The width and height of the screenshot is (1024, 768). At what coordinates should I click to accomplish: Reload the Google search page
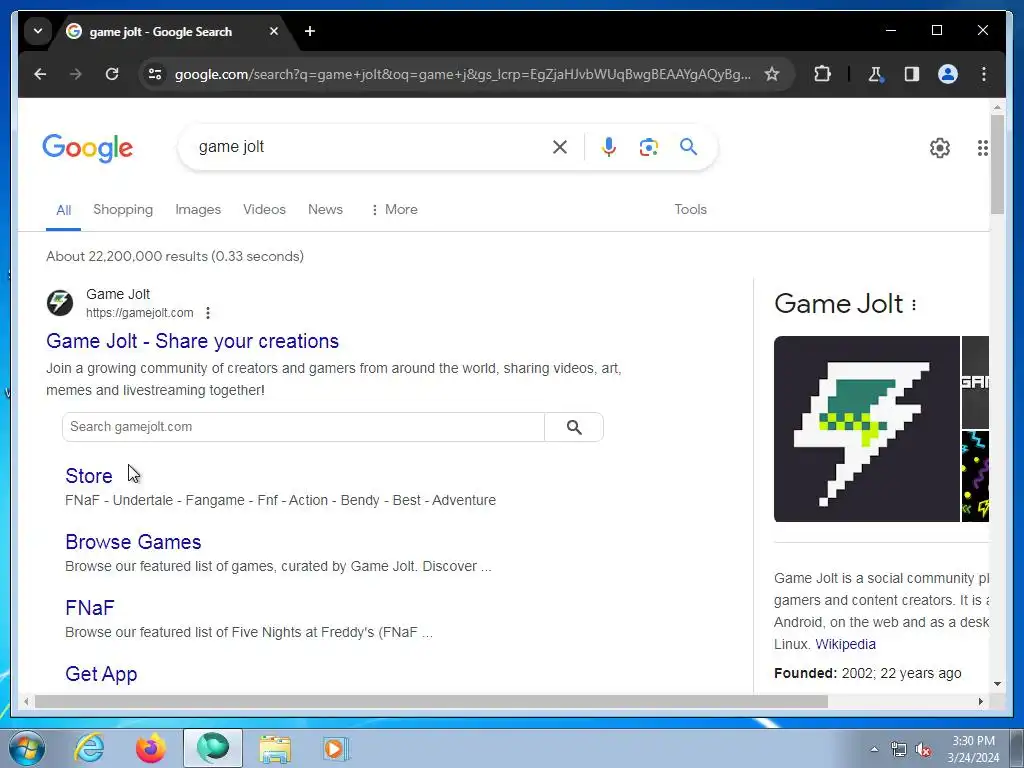point(112,74)
